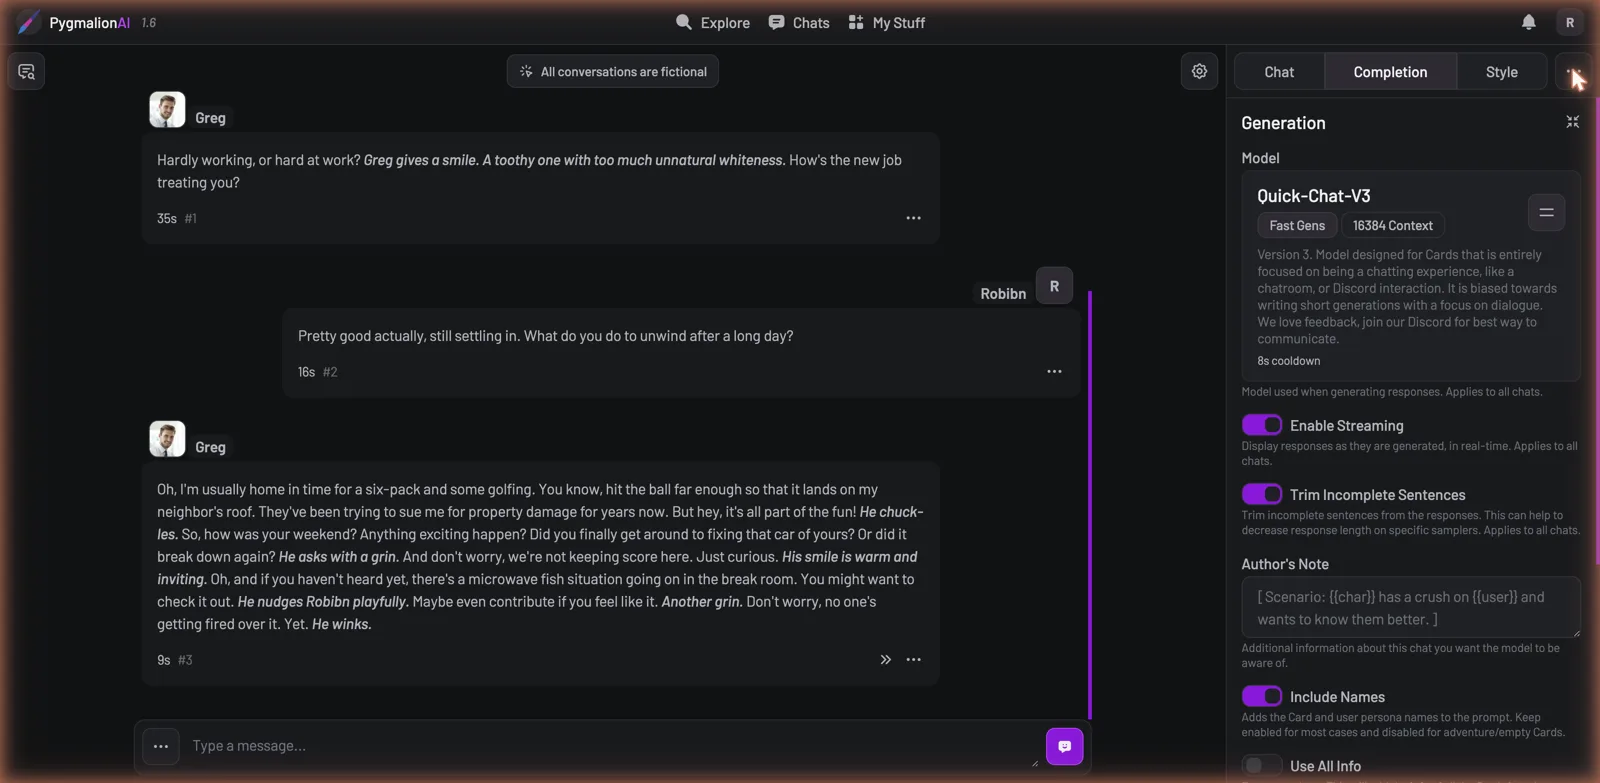1600x783 pixels.
Task: Click the Type a message field
Action: click(611, 746)
